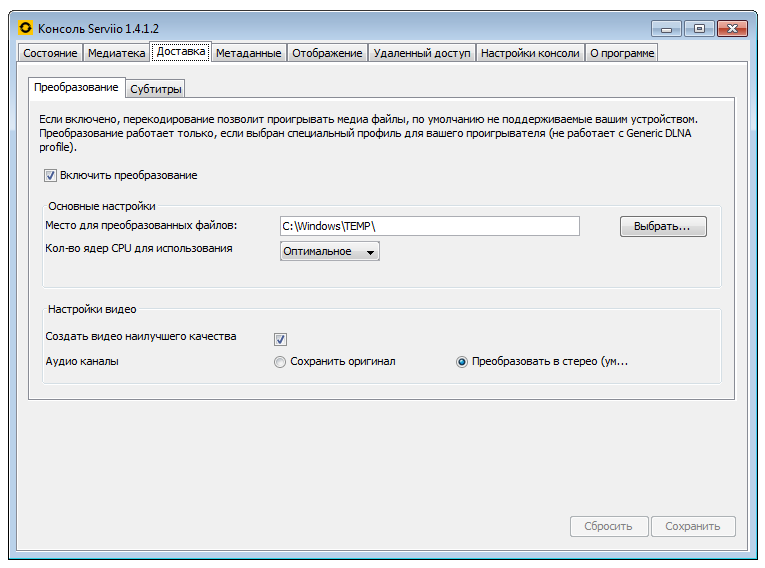Switch to the Медиатека tab
The height and width of the screenshot is (568, 765).
pos(117,53)
